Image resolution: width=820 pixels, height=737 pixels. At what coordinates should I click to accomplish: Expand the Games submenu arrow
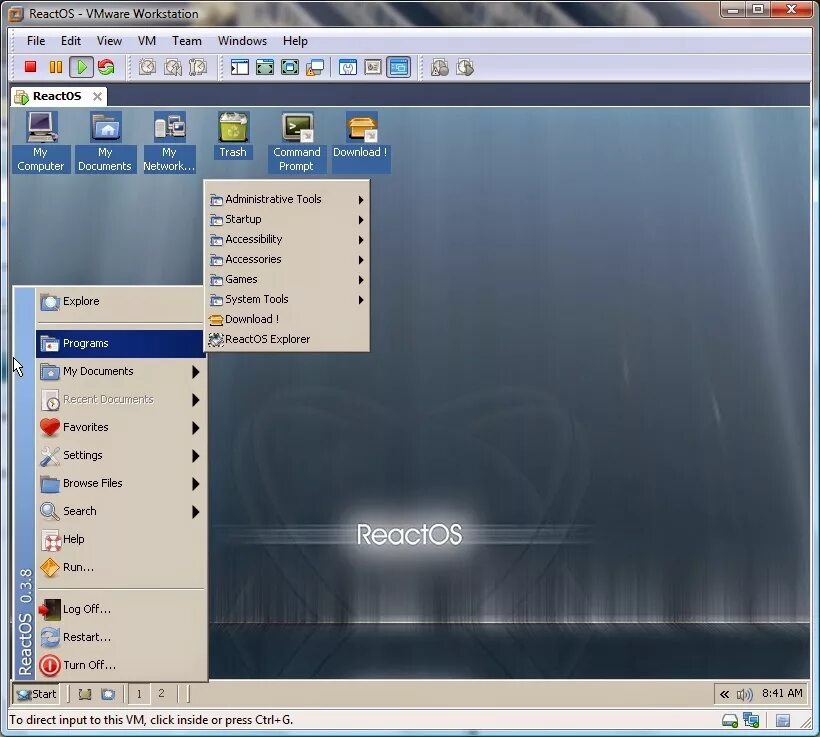361,280
